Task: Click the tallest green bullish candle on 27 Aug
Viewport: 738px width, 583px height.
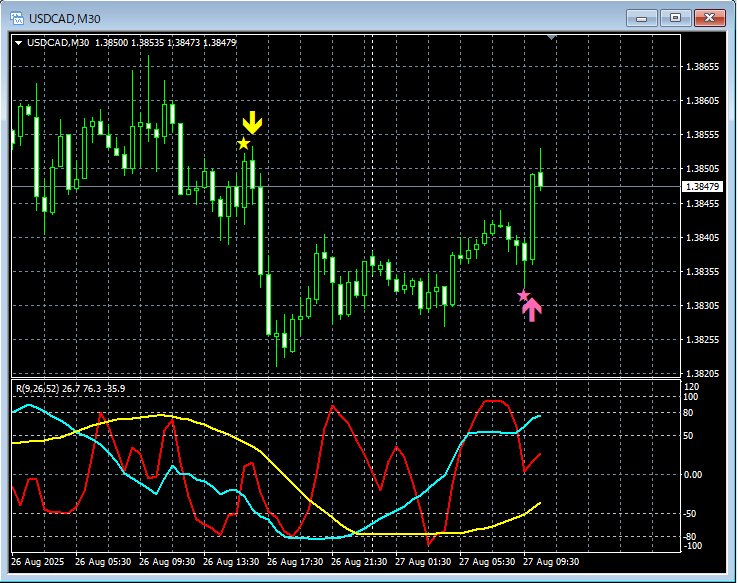Action: 533,217
